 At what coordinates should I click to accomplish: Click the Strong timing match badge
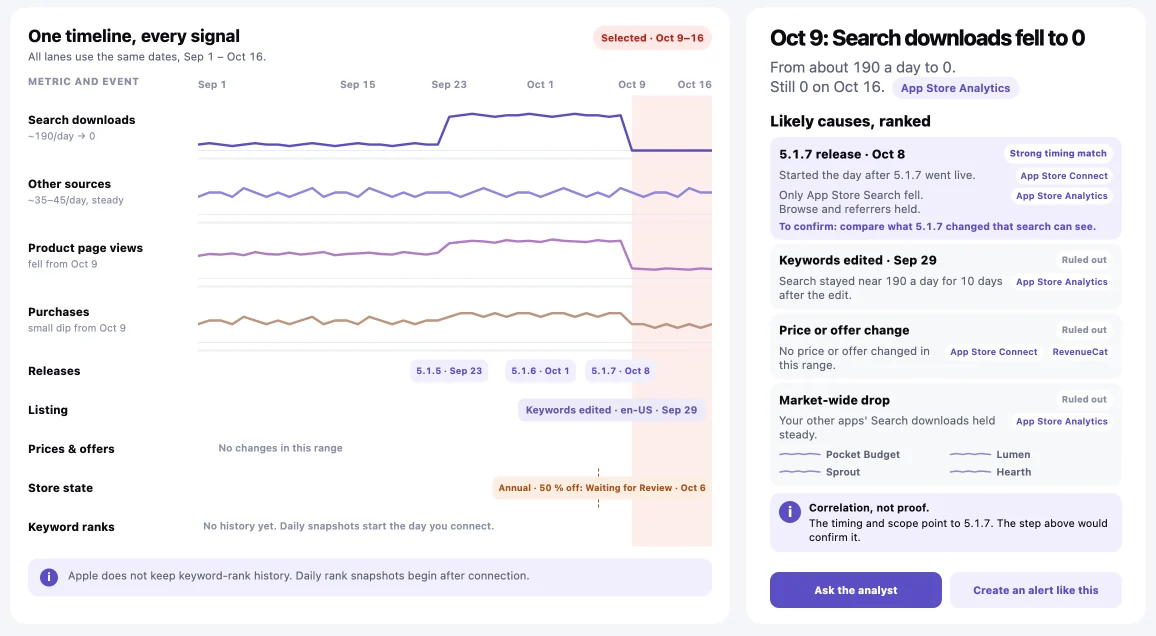click(x=1057, y=154)
